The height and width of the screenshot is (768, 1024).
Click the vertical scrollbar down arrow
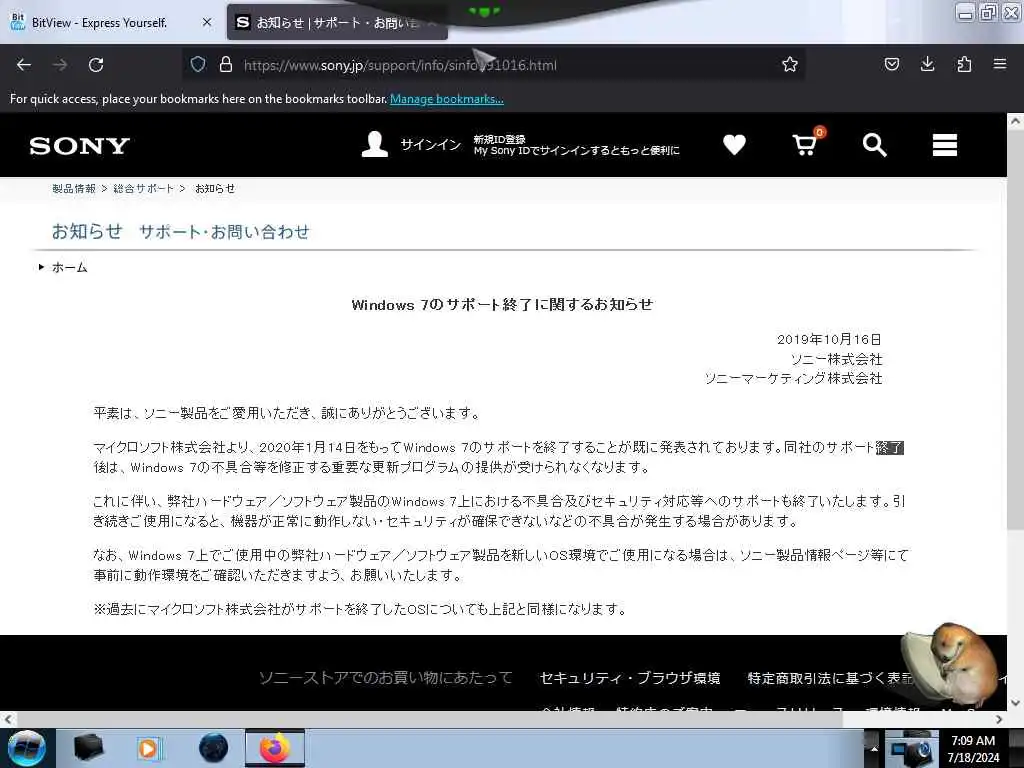pyautogui.click(x=1015, y=703)
